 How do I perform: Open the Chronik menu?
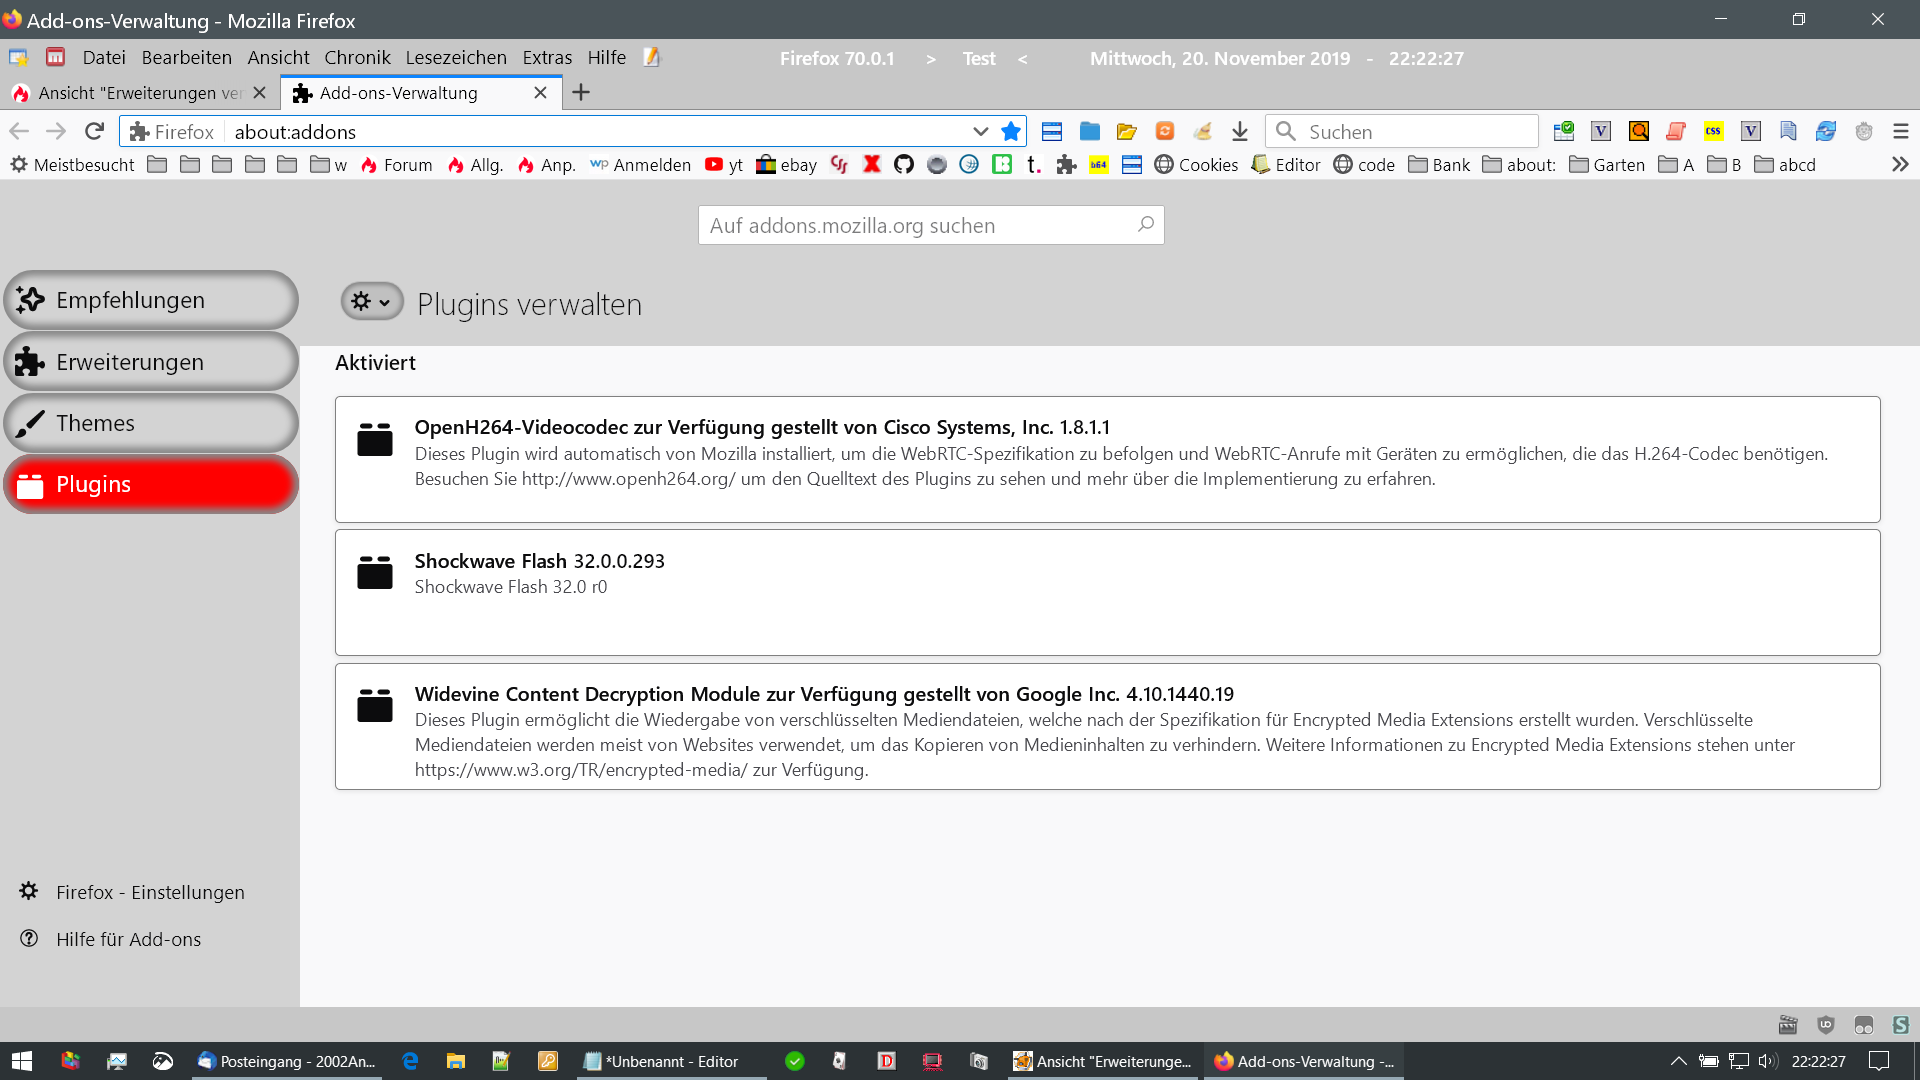click(x=357, y=57)
